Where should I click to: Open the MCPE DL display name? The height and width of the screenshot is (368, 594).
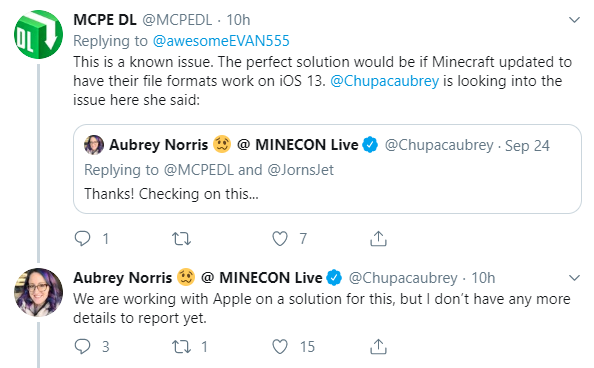point(105,20)
